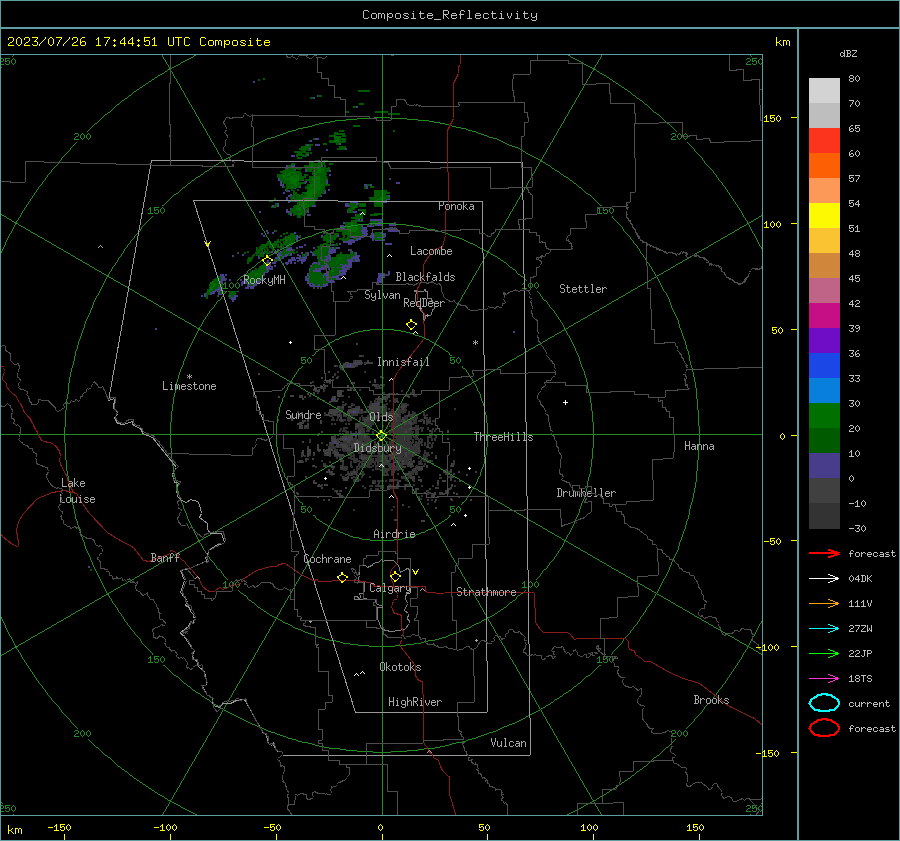Click the Calgary city label
Image resolution: width=900 pixels, height=841 pixels.
point(390,588)
